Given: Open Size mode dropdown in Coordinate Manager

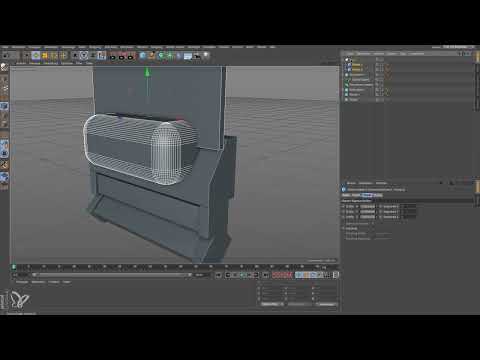Looking at the screenshot, I should (299, 304).
